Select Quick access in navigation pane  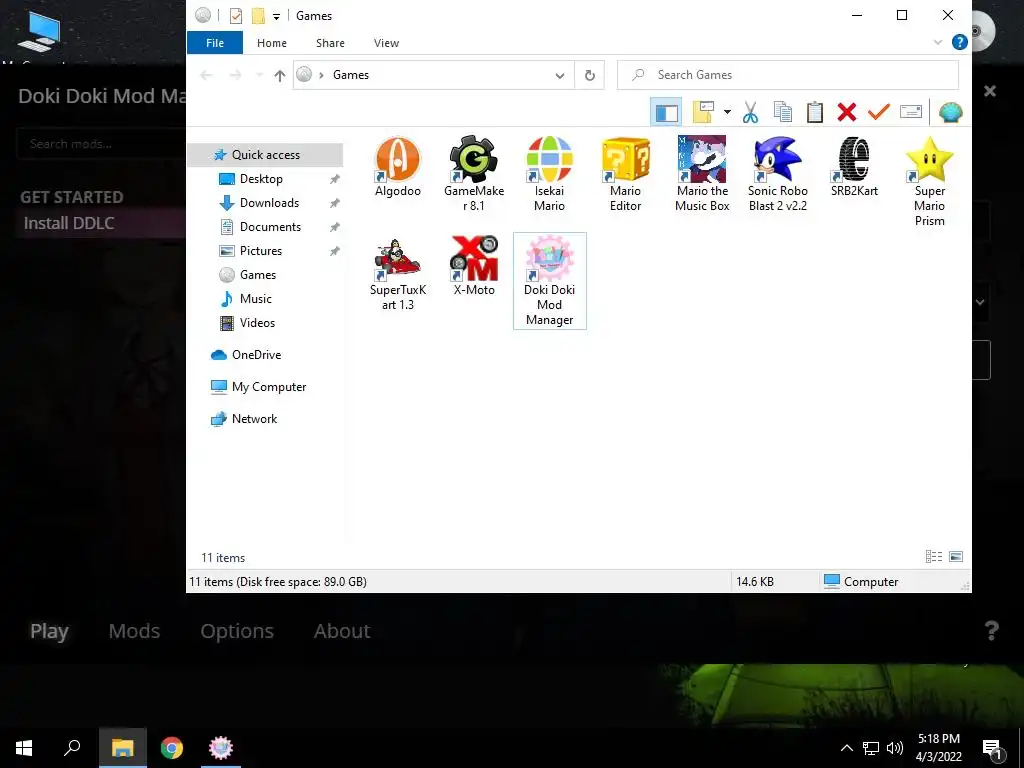coord(265,155)
